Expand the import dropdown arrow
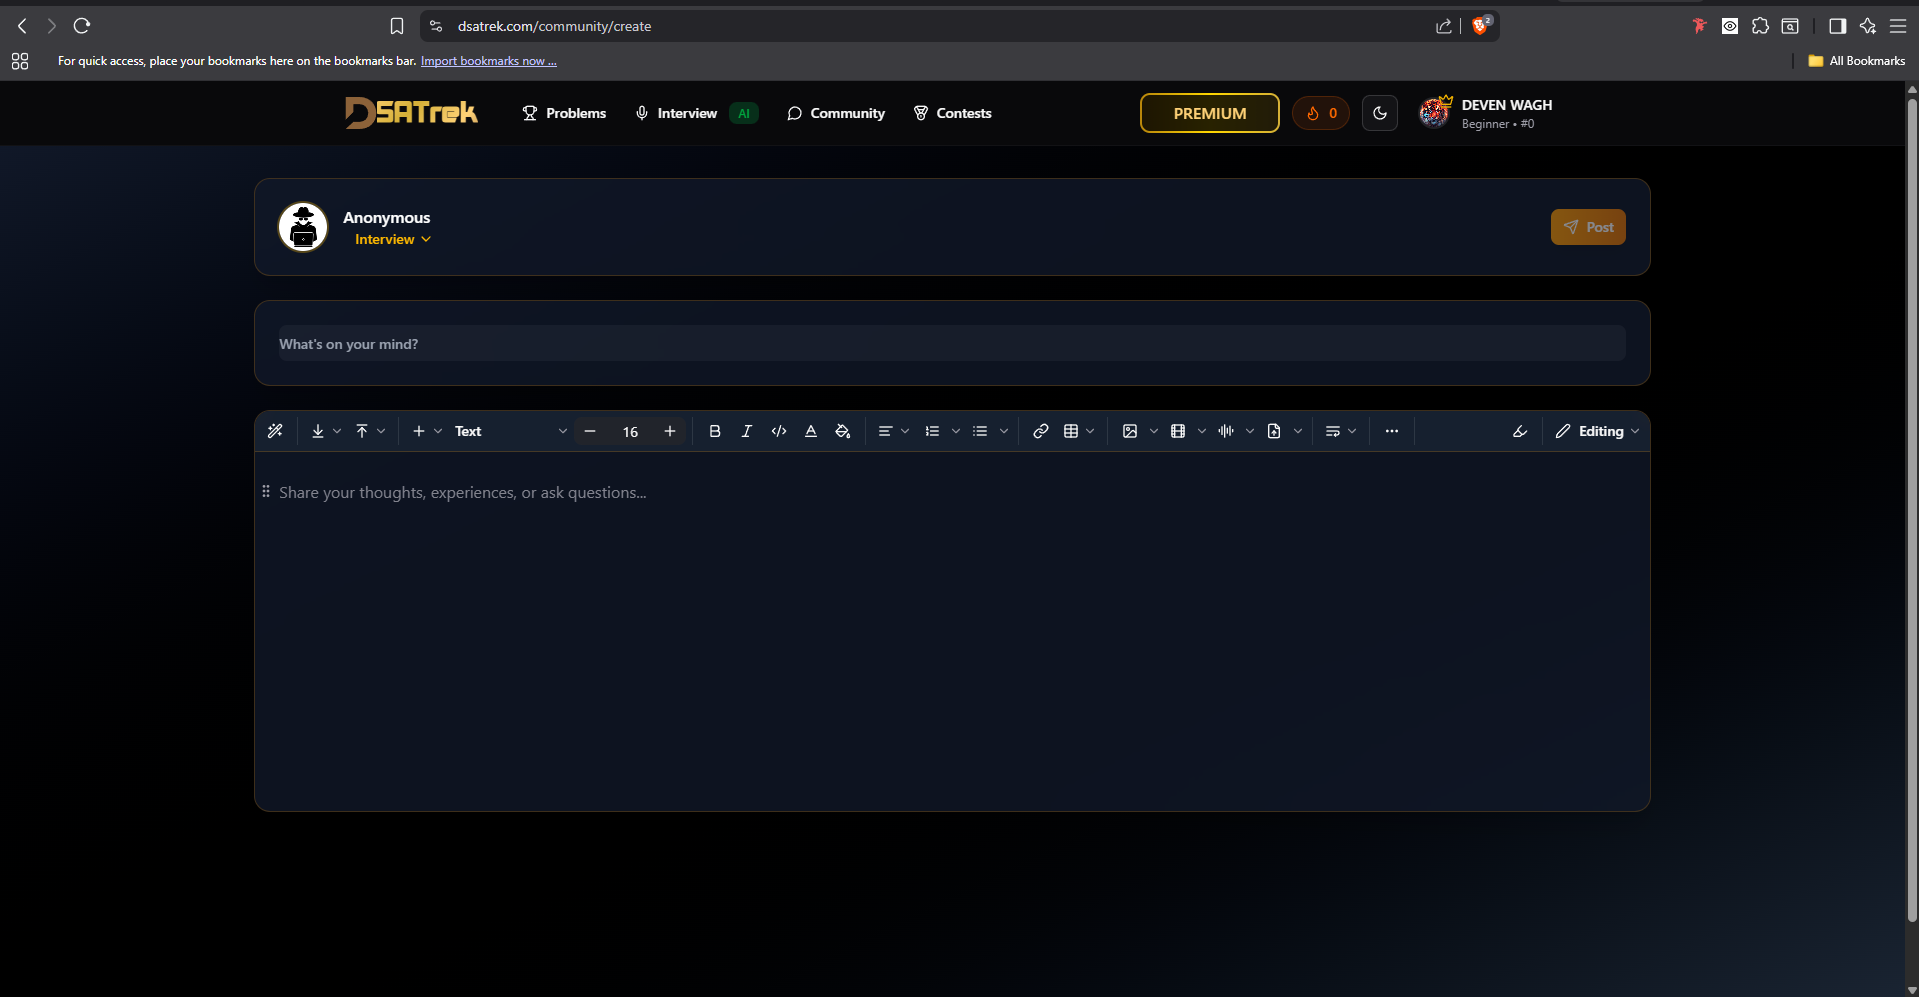 click(x=337, y=431)
